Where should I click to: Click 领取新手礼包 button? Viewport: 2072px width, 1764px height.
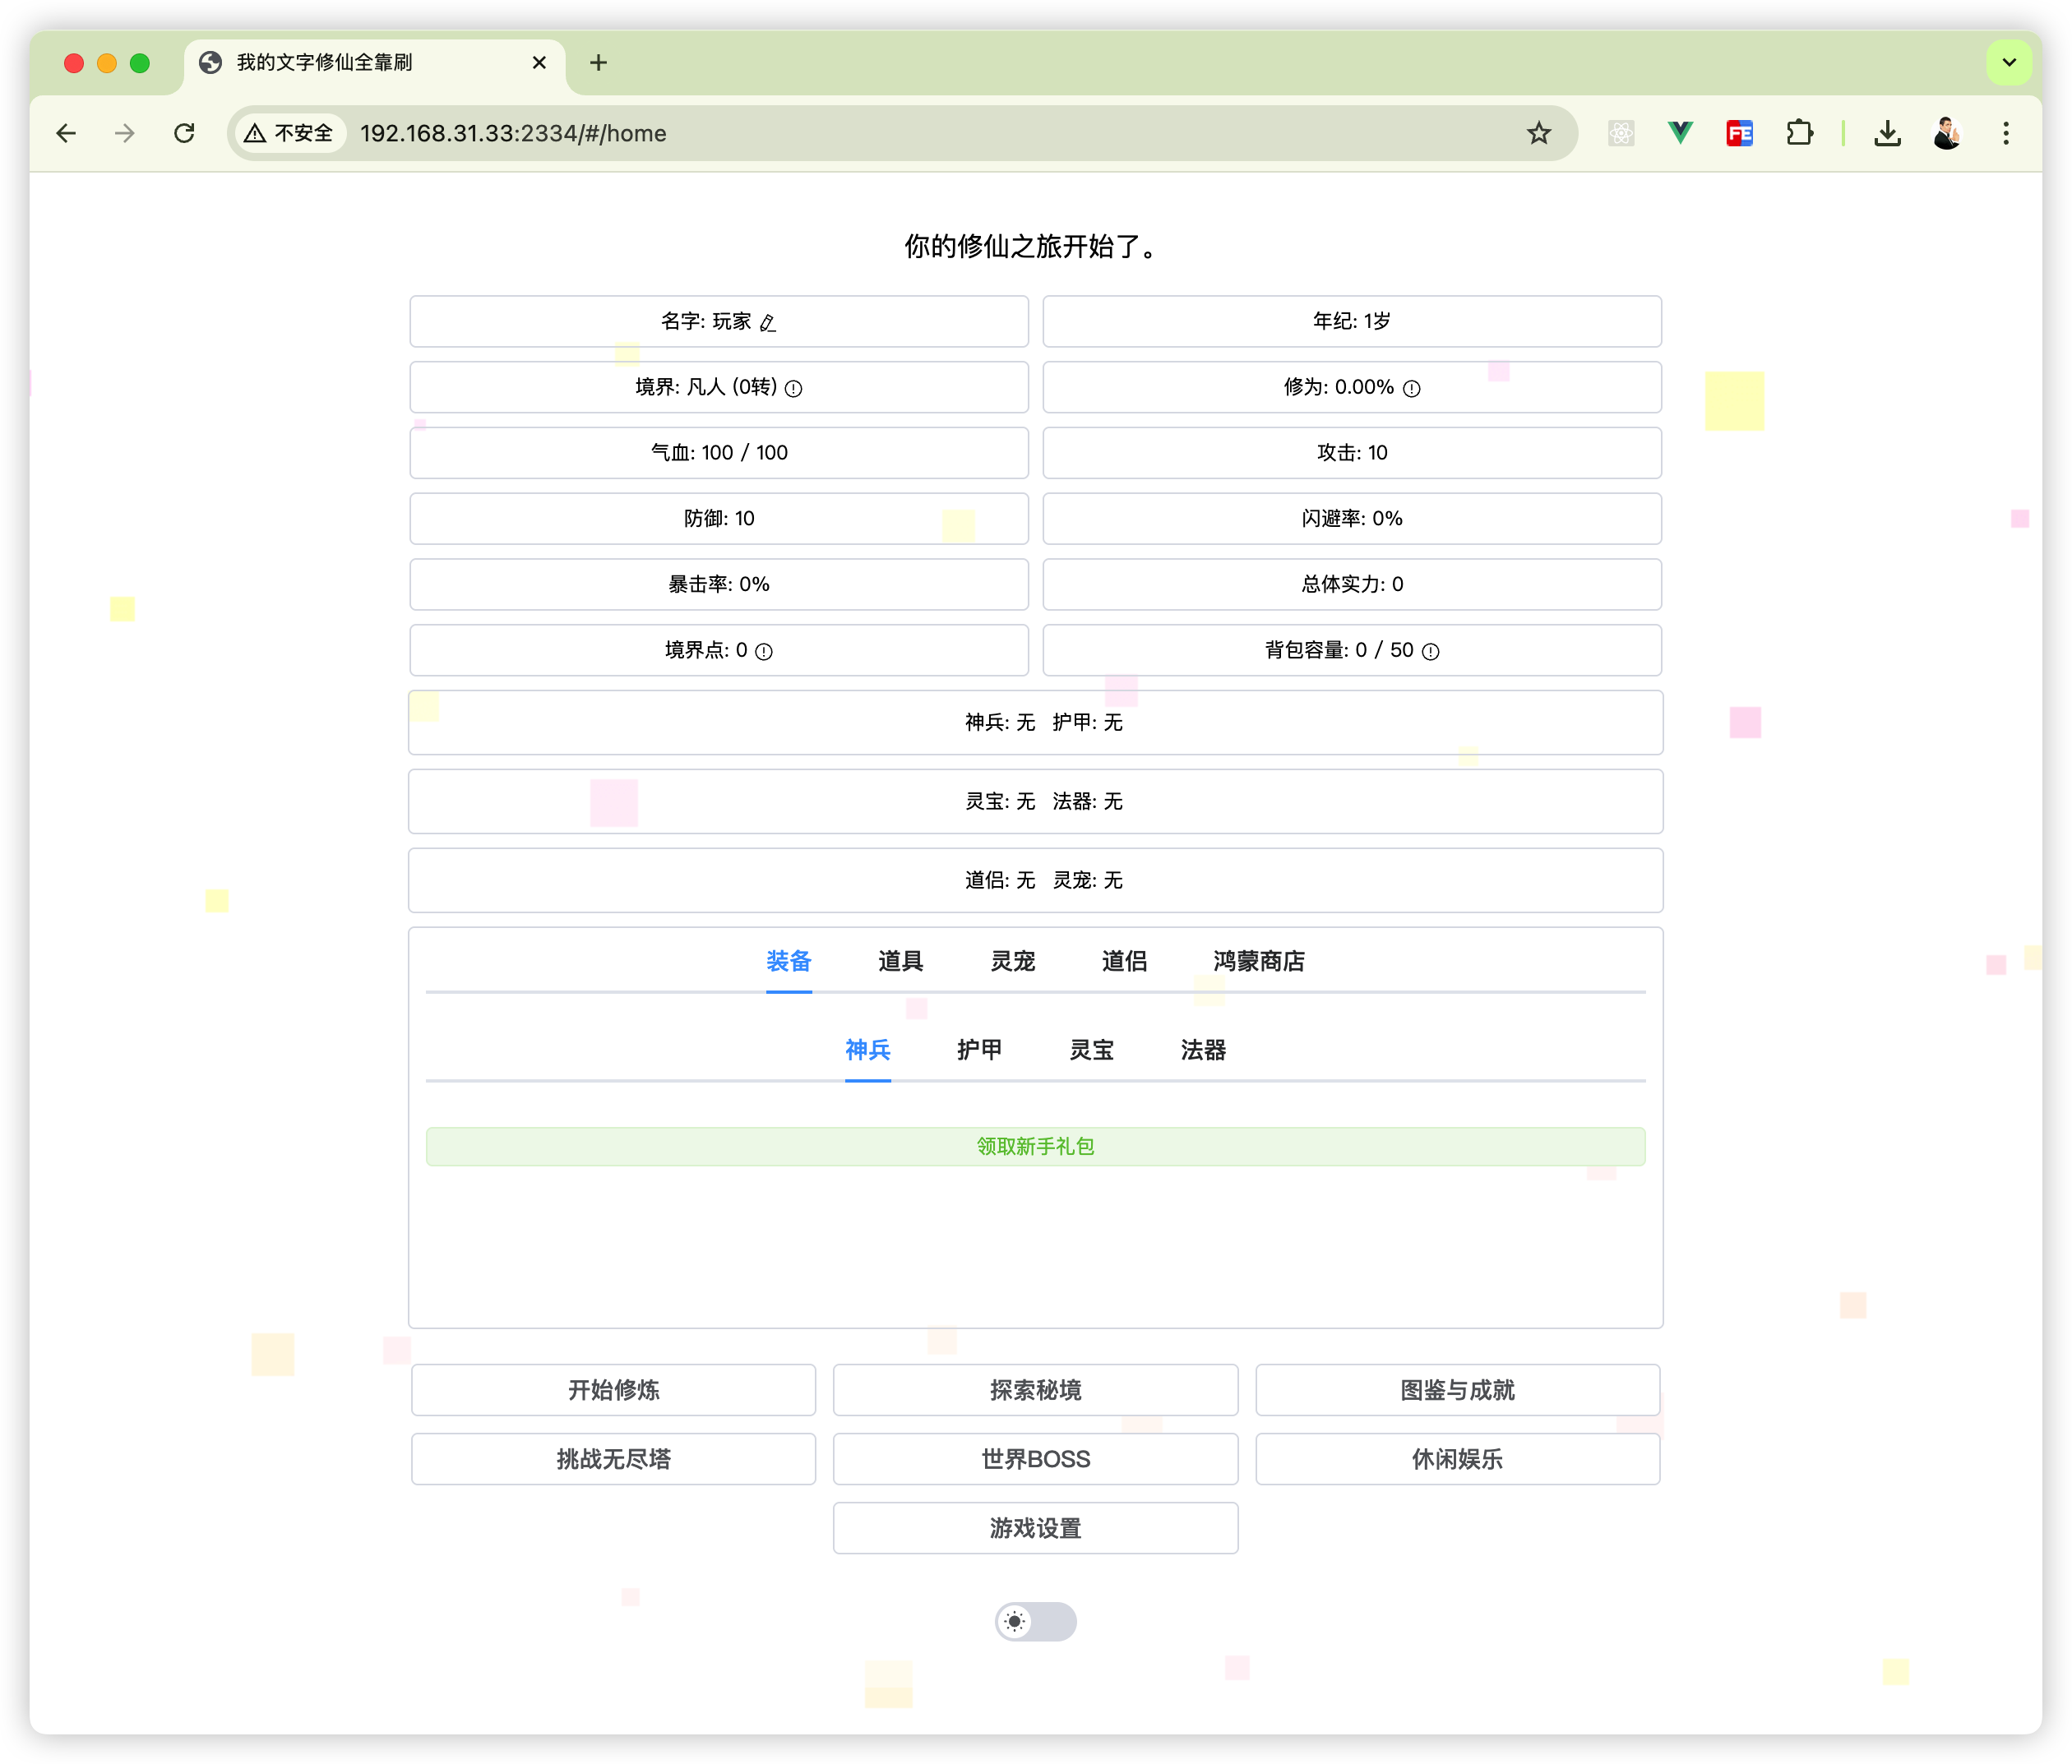[1035, 1146]
